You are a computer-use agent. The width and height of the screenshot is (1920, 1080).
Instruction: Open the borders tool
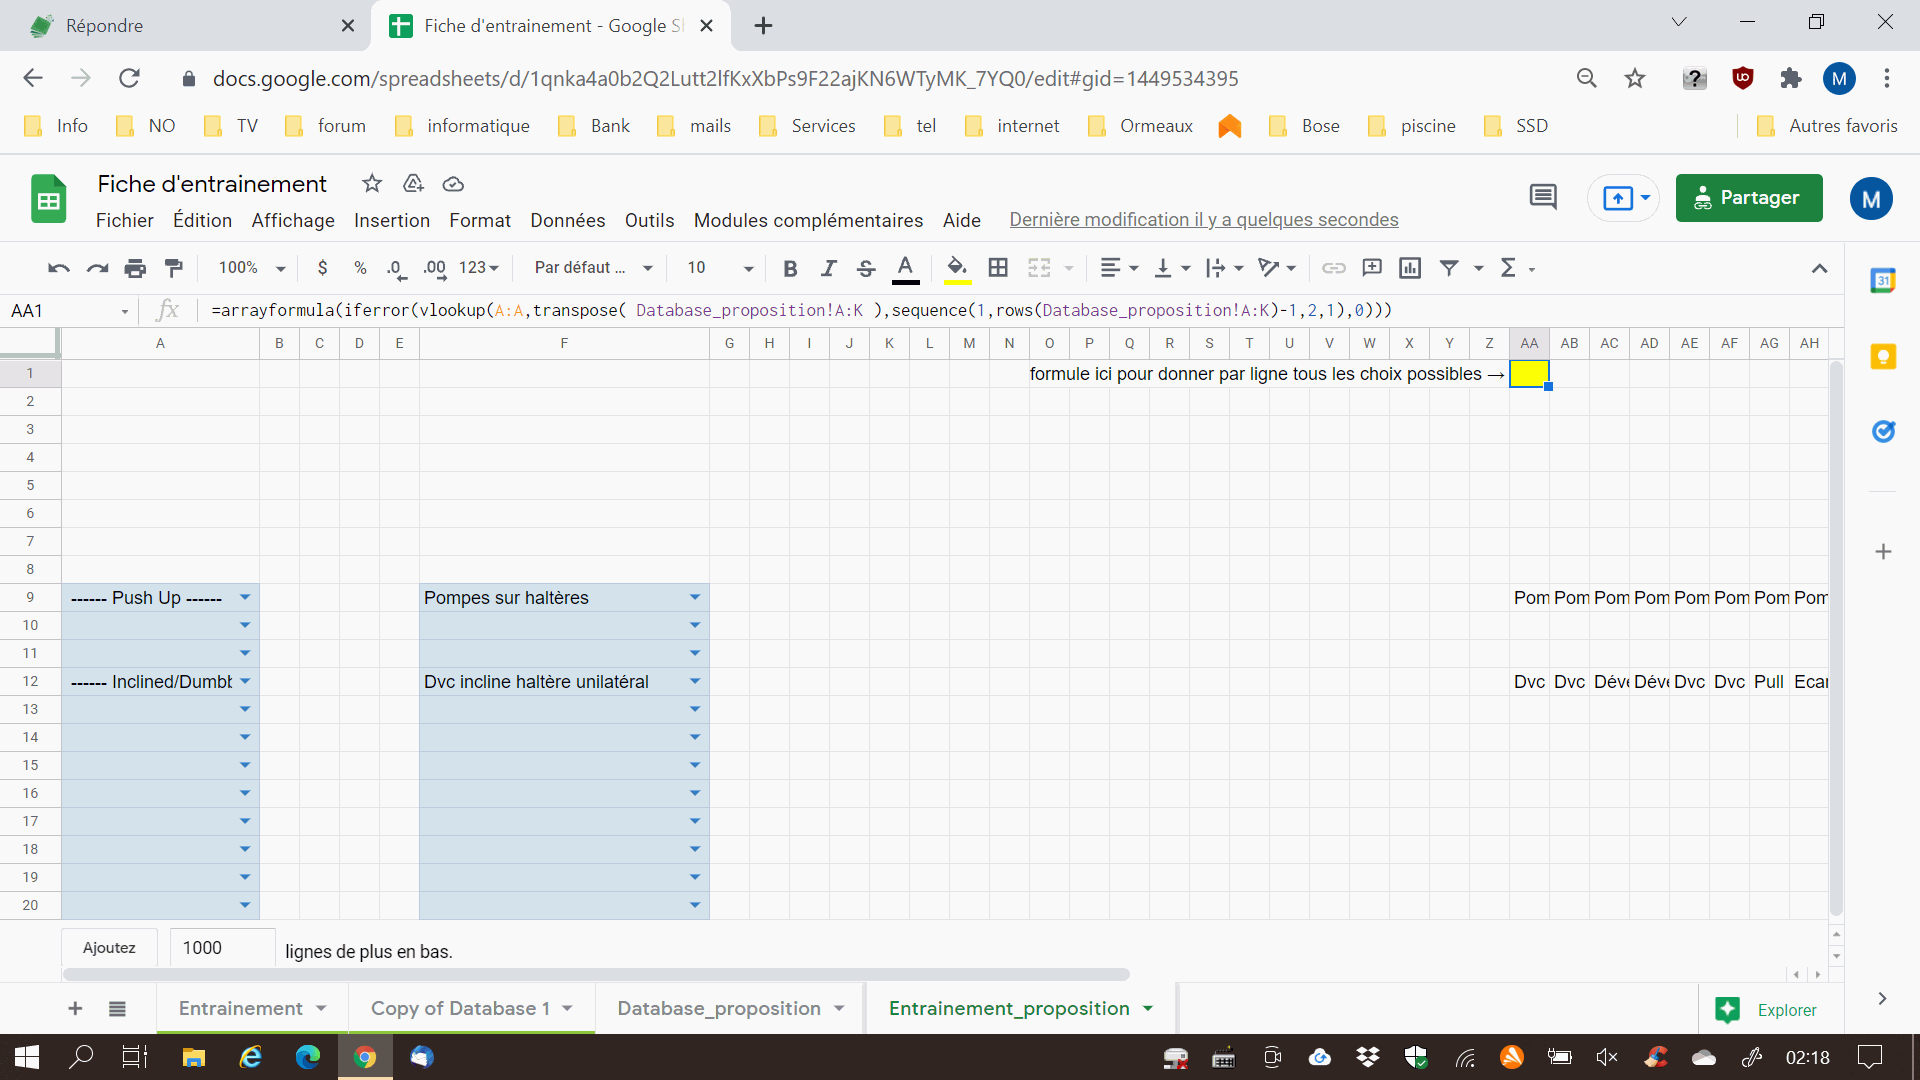997,268
